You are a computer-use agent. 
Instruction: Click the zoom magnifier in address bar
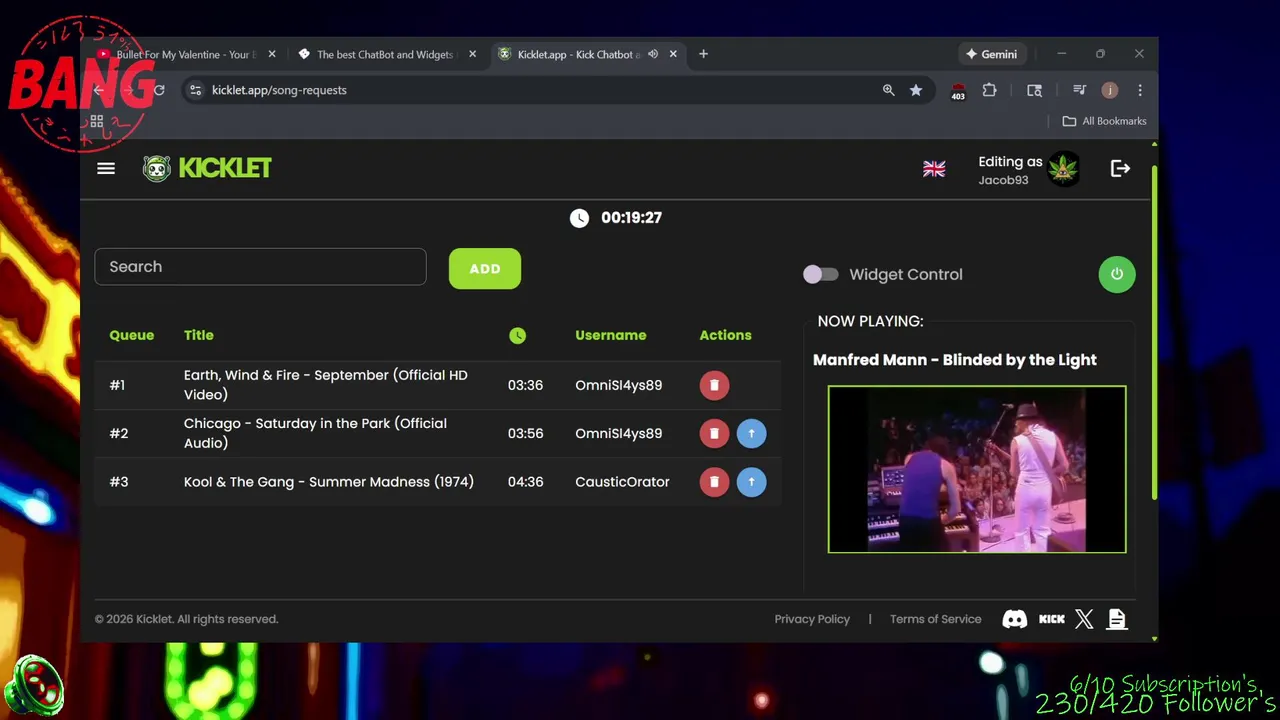click(x=888, y=90)
